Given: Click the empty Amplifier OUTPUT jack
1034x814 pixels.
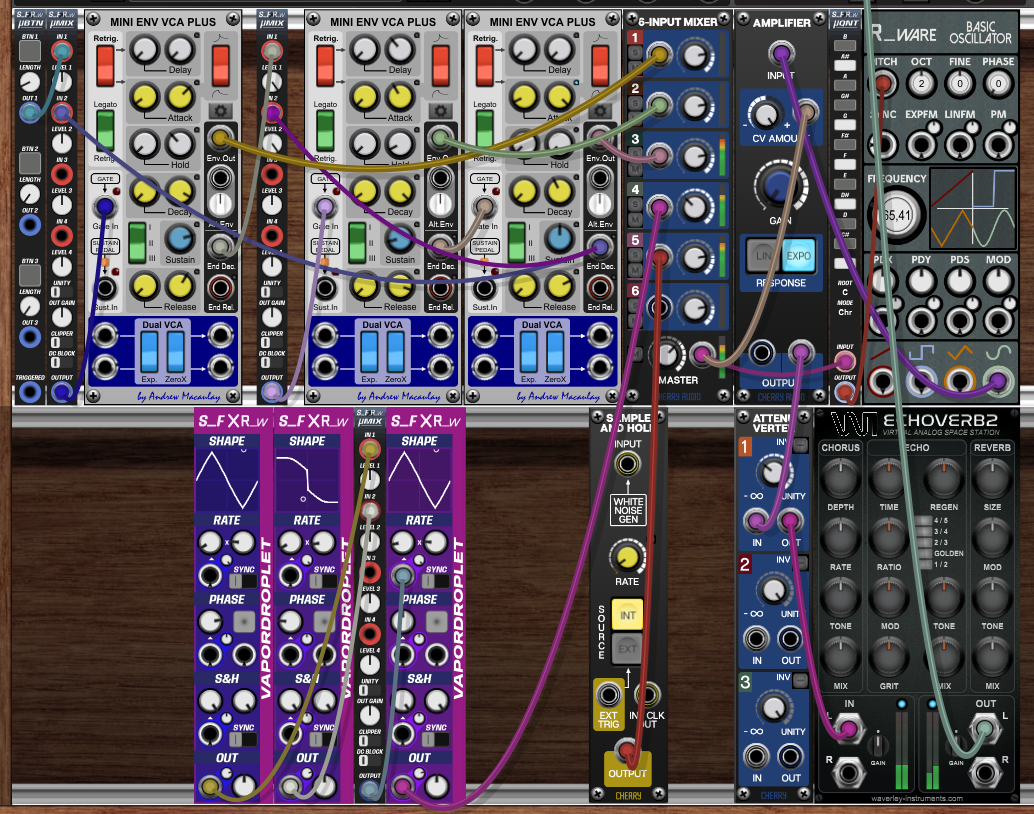Looking at the screenshot, I should [762, 353].
